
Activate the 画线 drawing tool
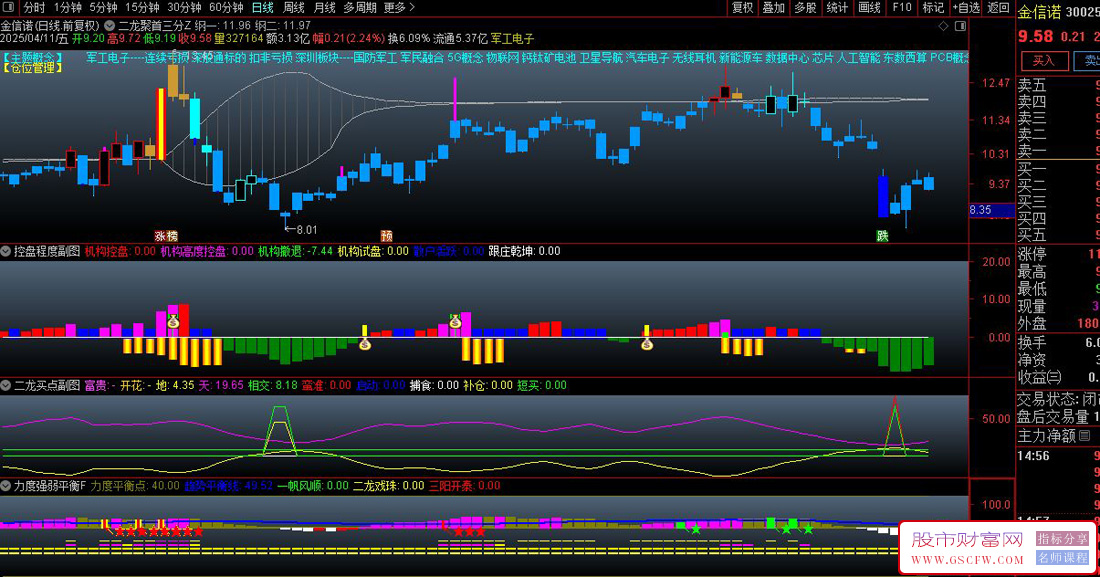(869, 8)
